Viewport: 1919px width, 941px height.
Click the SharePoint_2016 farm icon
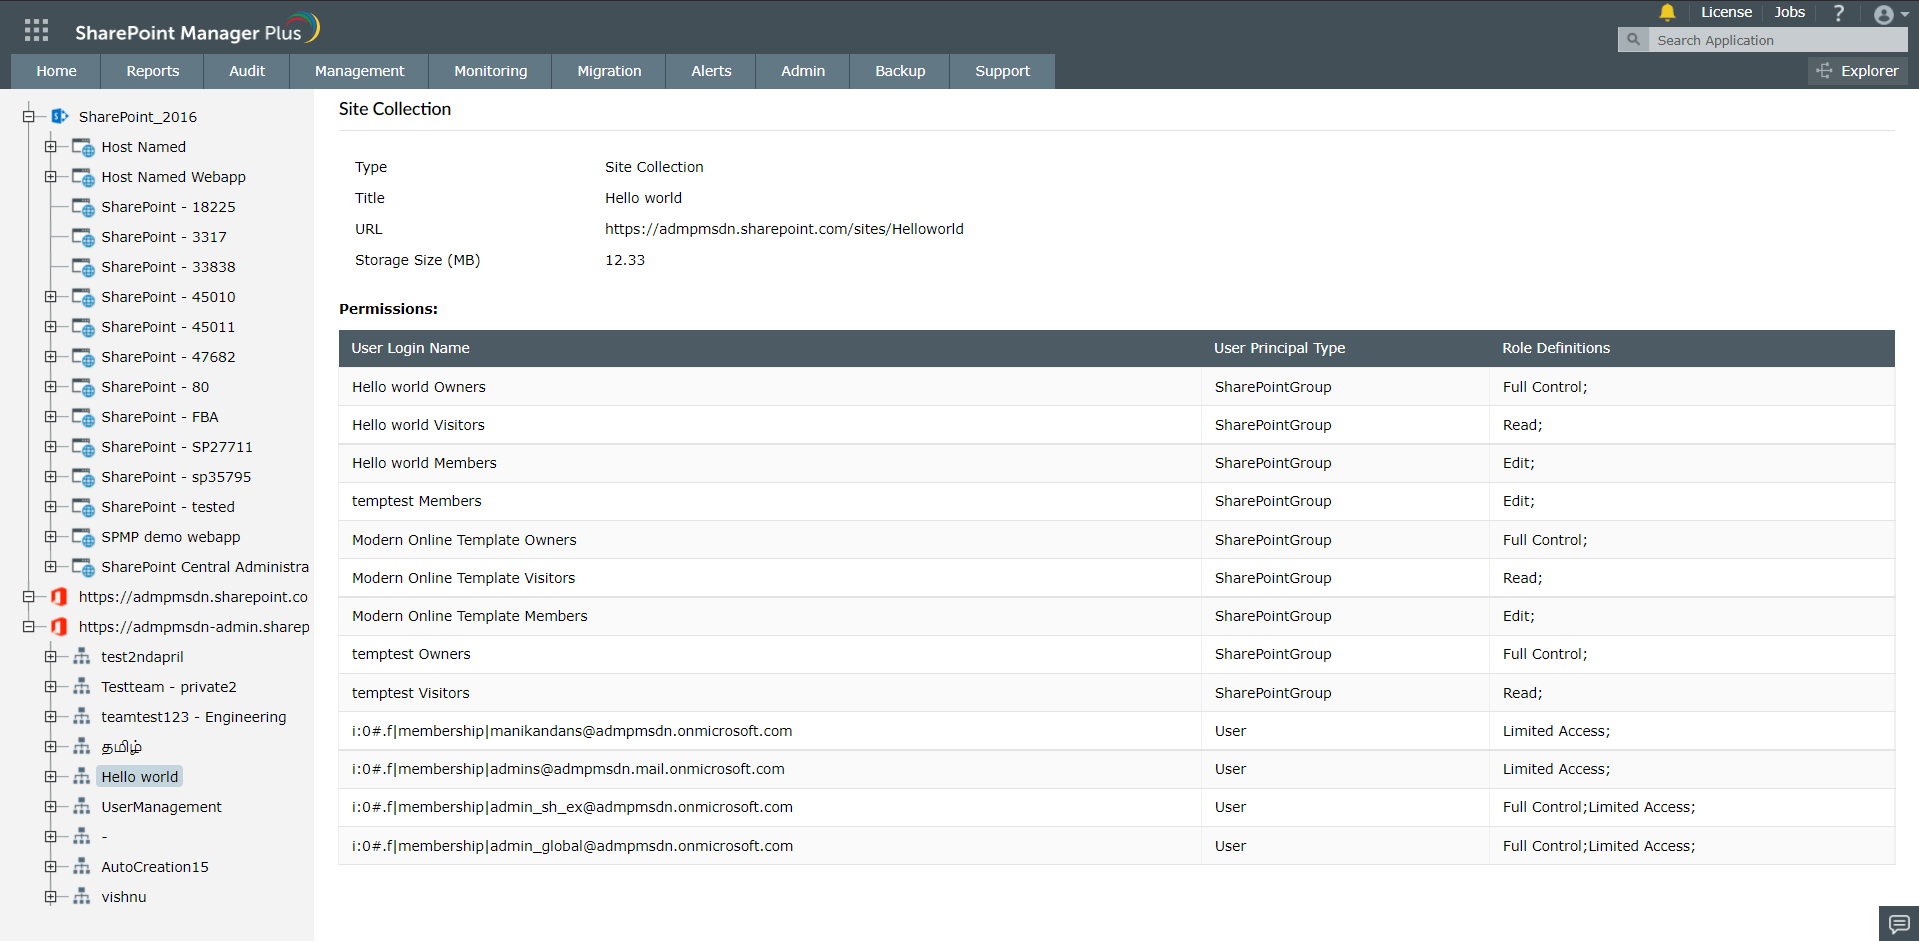[x=60, y=117]
